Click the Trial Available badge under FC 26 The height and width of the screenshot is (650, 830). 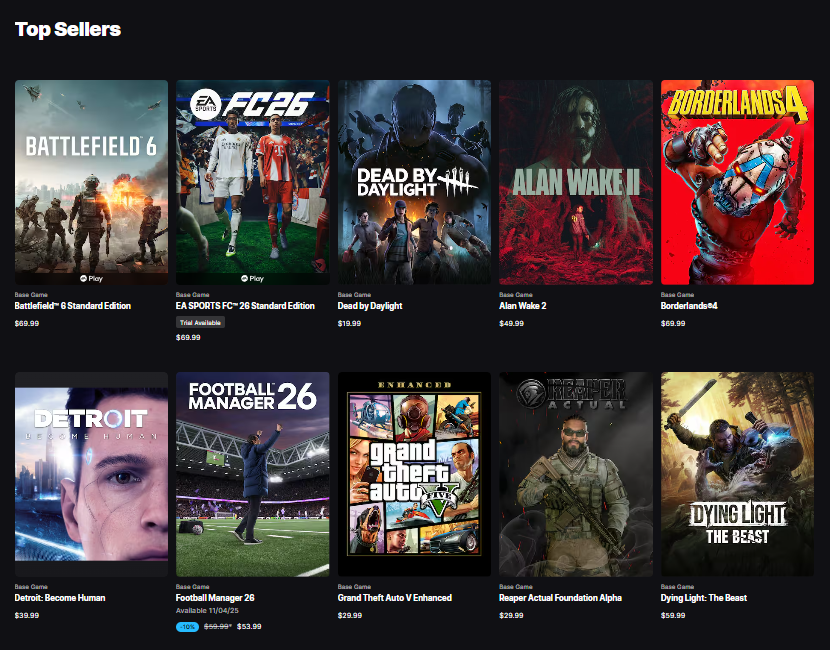coord(201,322)
